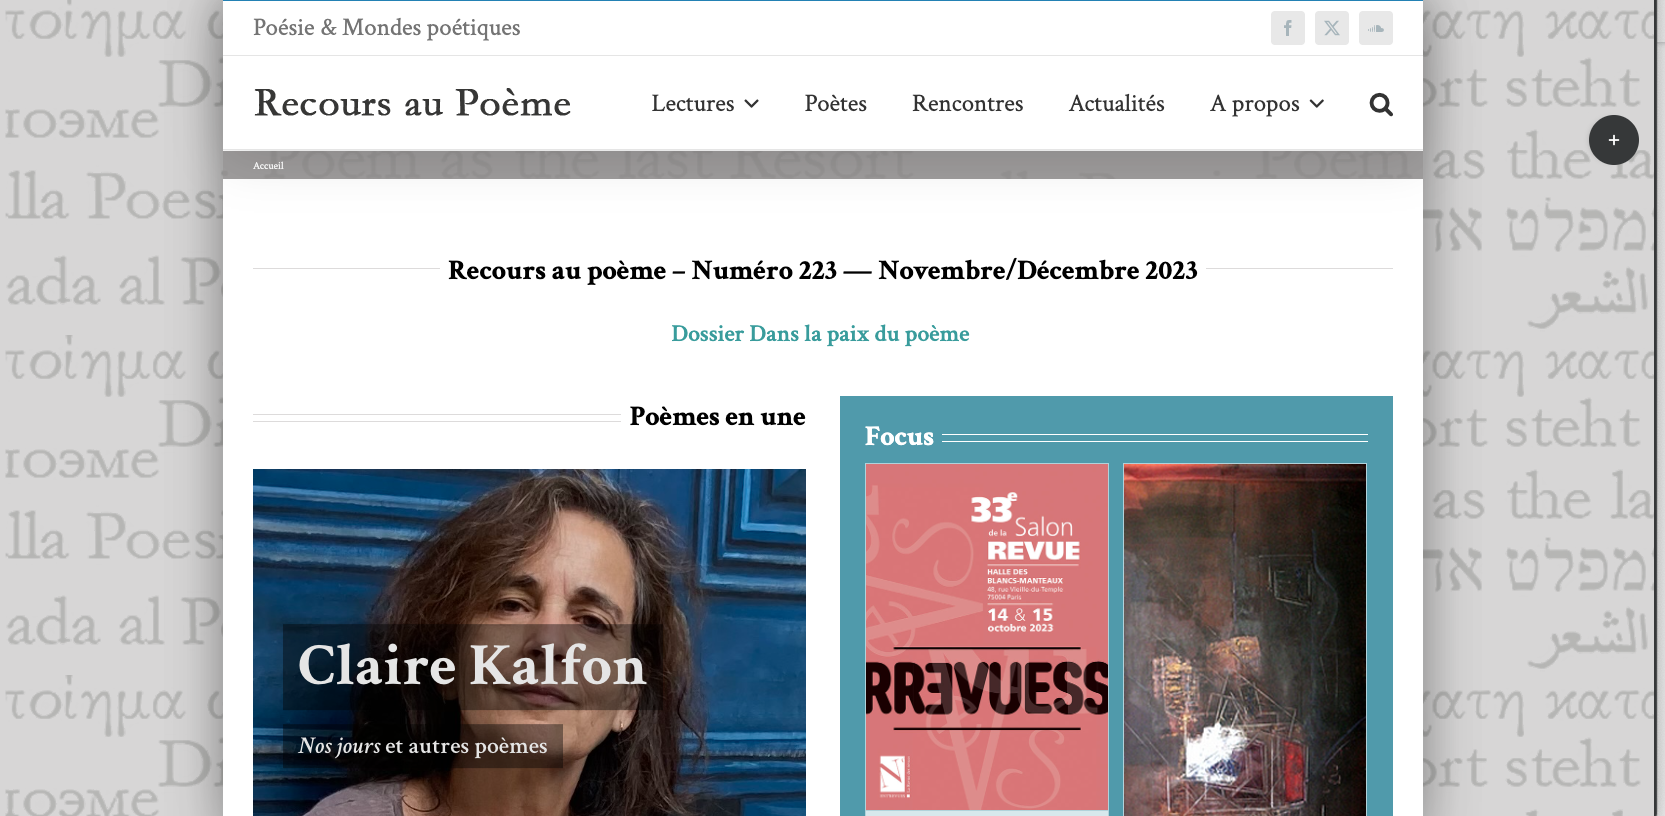Click the search magnifier icon
Image resolution: width=1665 pixels, height=816 pixels.
pos(1381,104)
